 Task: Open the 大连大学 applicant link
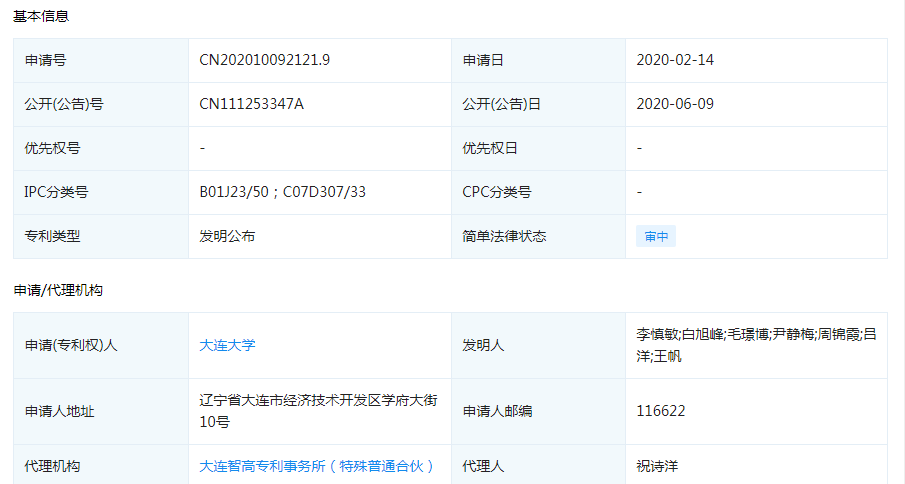point(228,345)
